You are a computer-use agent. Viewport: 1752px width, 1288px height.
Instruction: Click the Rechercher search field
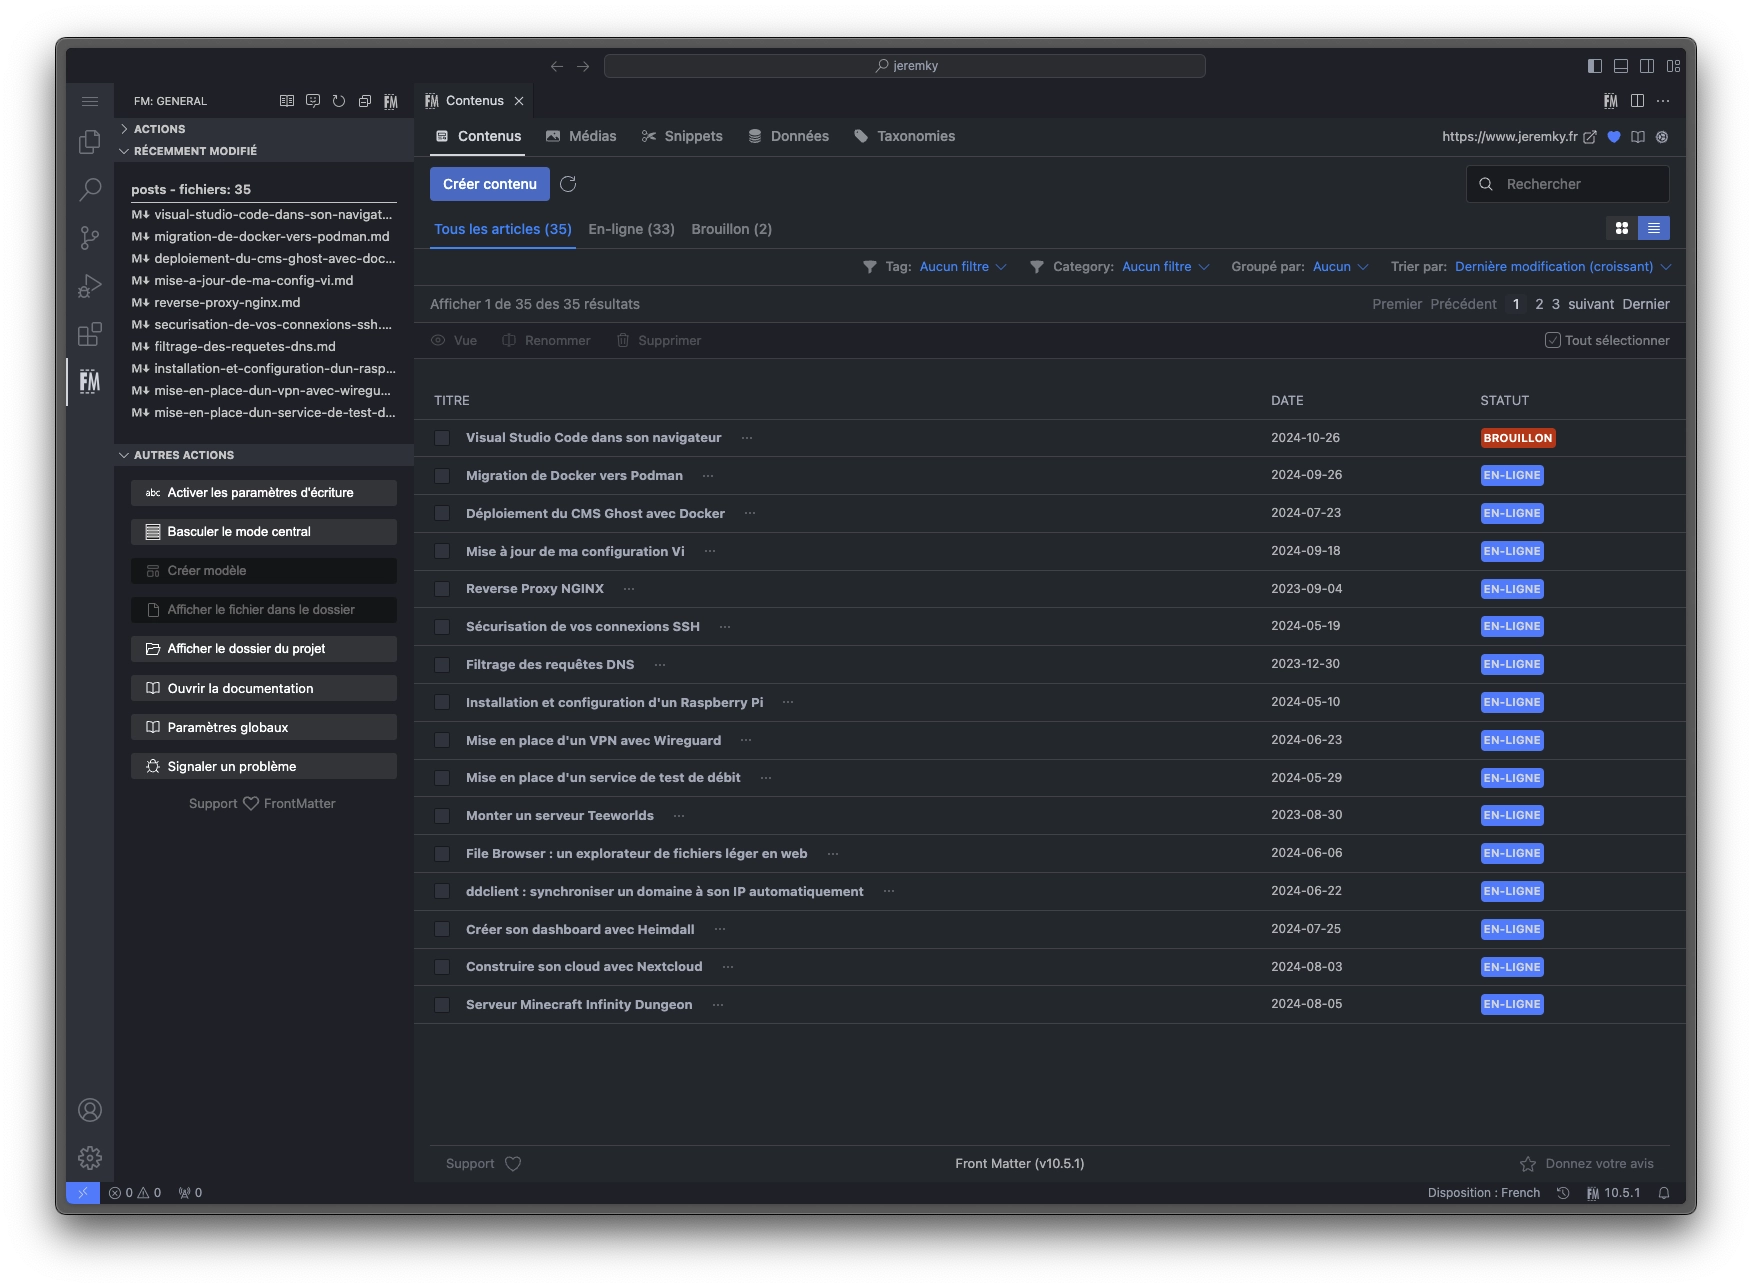pyautogui.click(x=1568, y=184)
